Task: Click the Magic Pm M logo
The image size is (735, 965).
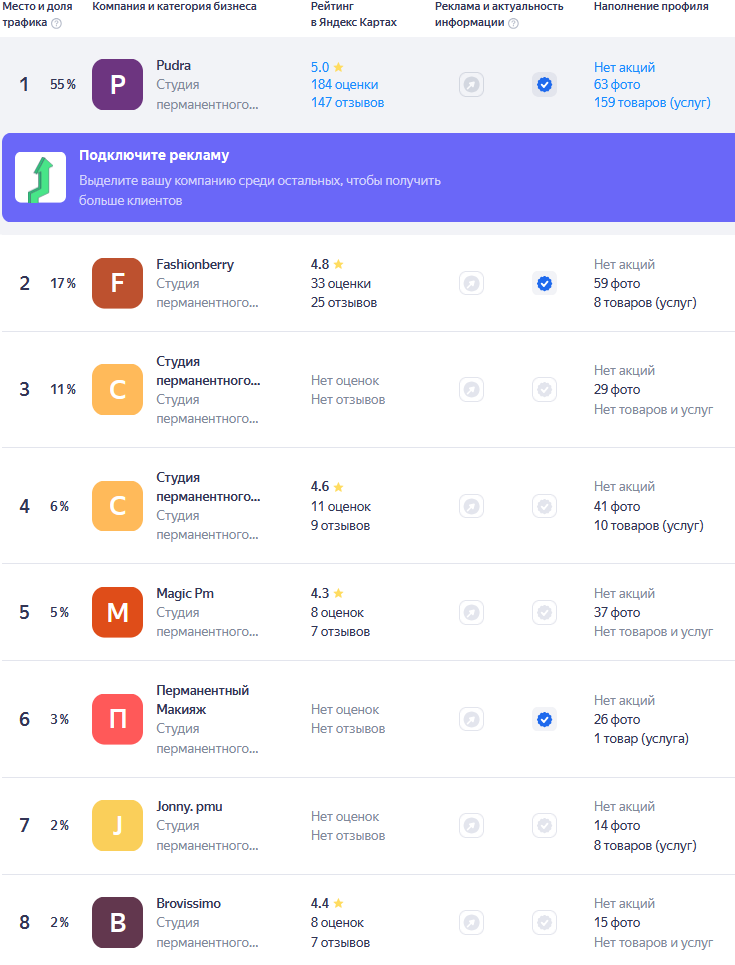Action: (x=118, y=612)
